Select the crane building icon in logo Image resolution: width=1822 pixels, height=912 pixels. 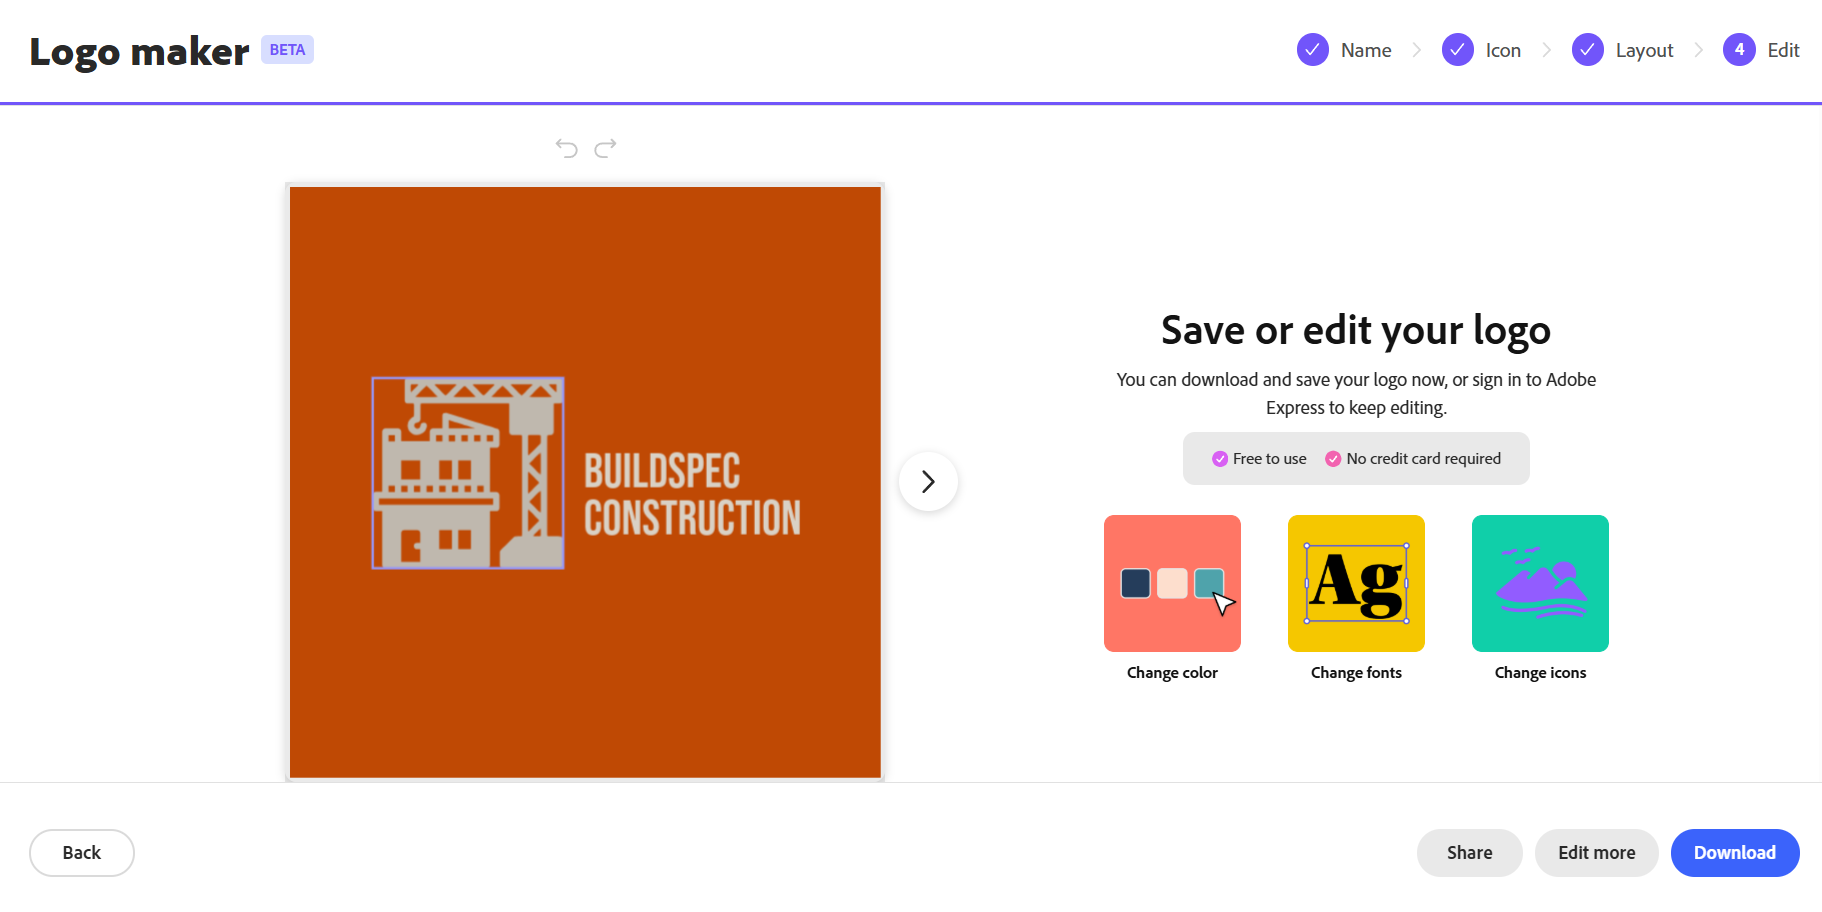(468, 473)
